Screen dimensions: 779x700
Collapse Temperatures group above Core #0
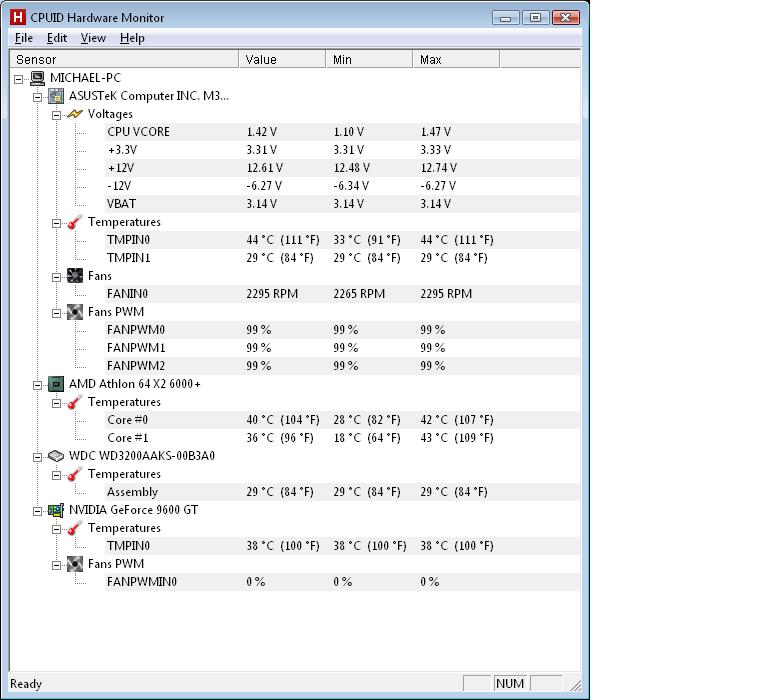(57, 403)
